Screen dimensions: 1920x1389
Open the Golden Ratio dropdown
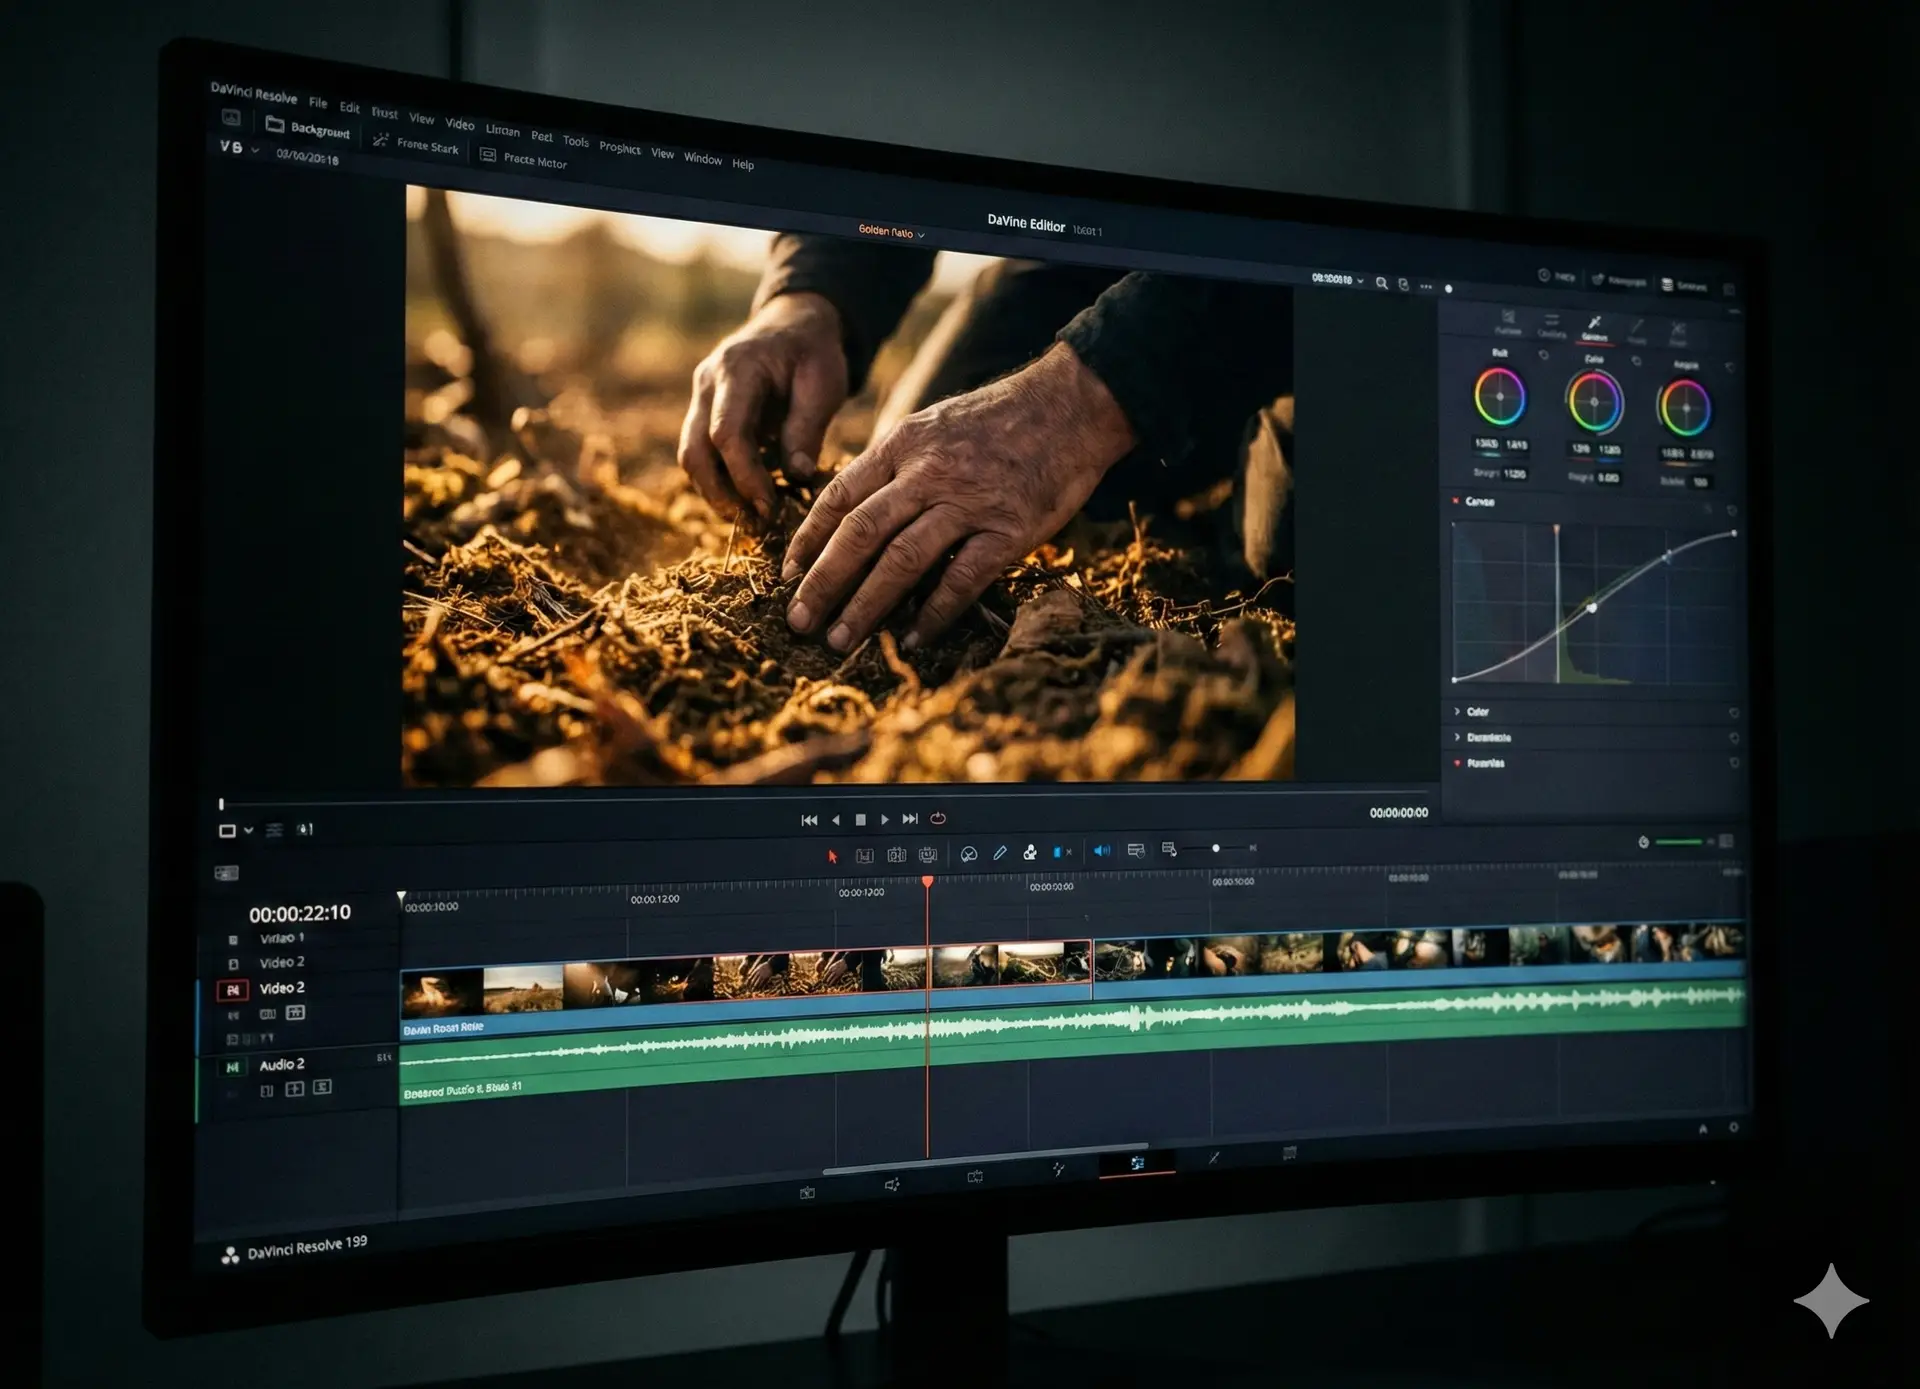pyautogui.click(x=891, y=232)
